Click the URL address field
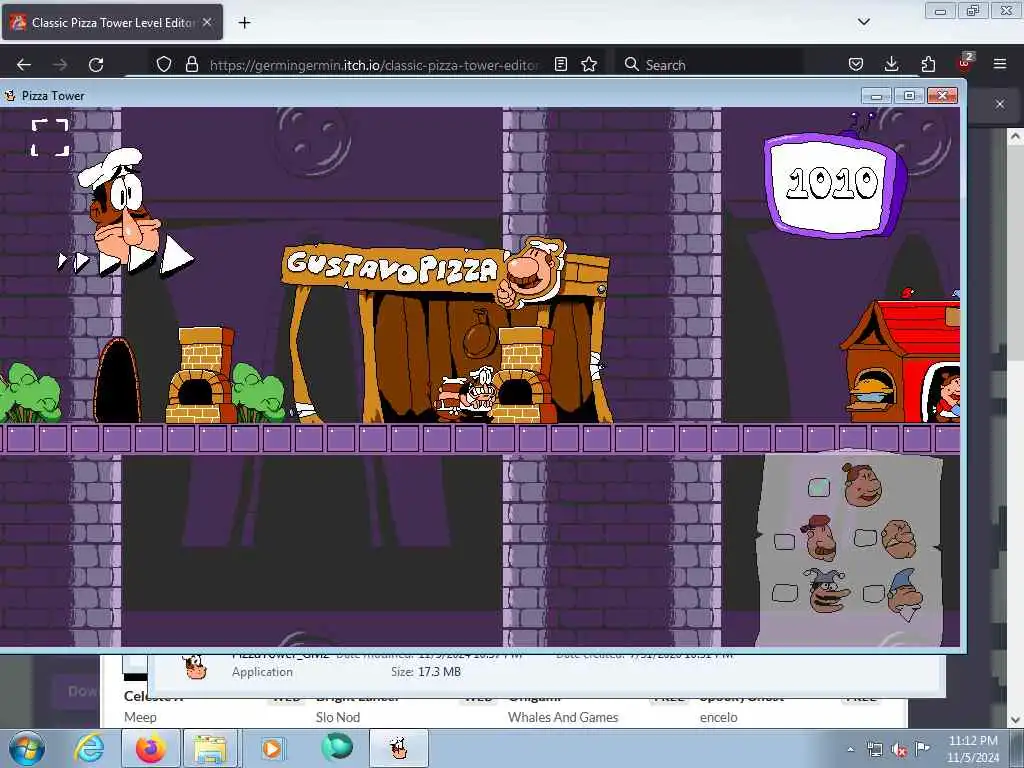This screenshot has height=768, width=1024. pos(374,65)
